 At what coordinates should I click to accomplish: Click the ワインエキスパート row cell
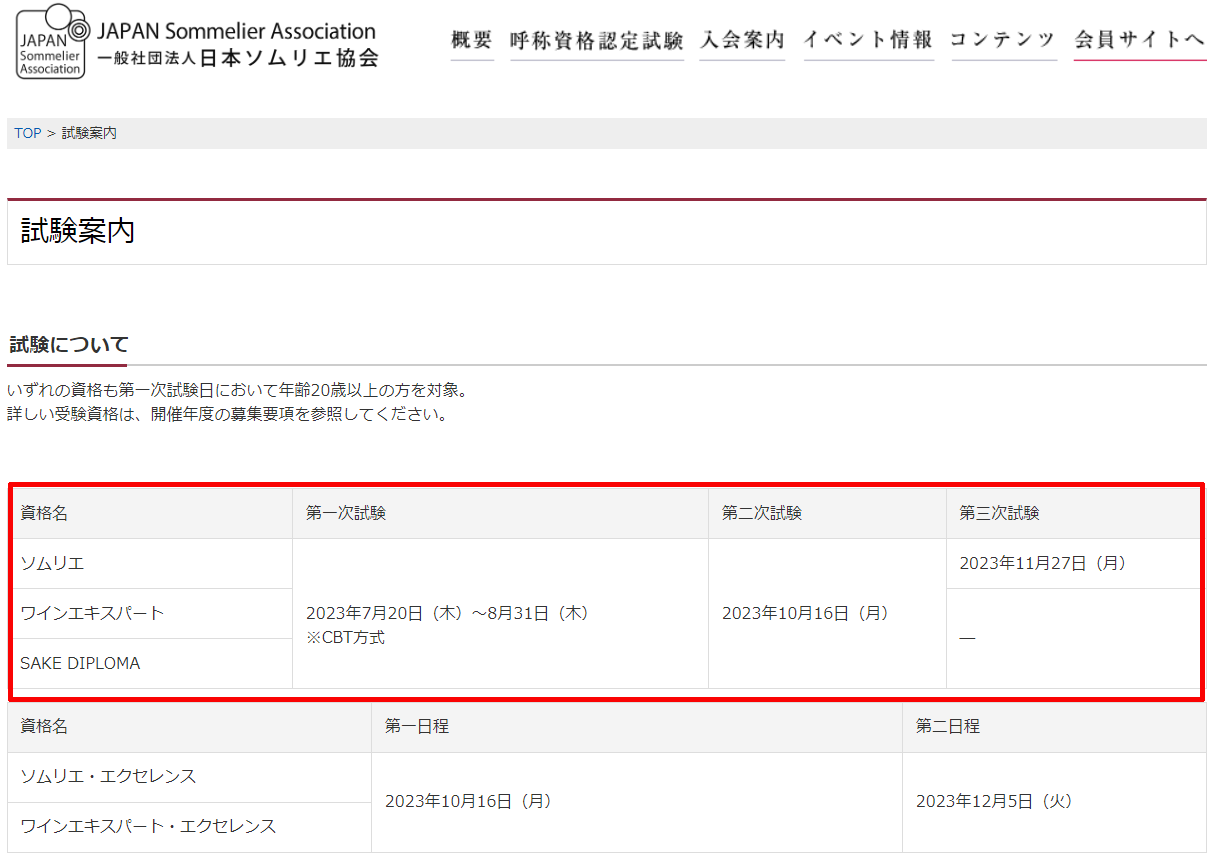click(x=150, y=613)
